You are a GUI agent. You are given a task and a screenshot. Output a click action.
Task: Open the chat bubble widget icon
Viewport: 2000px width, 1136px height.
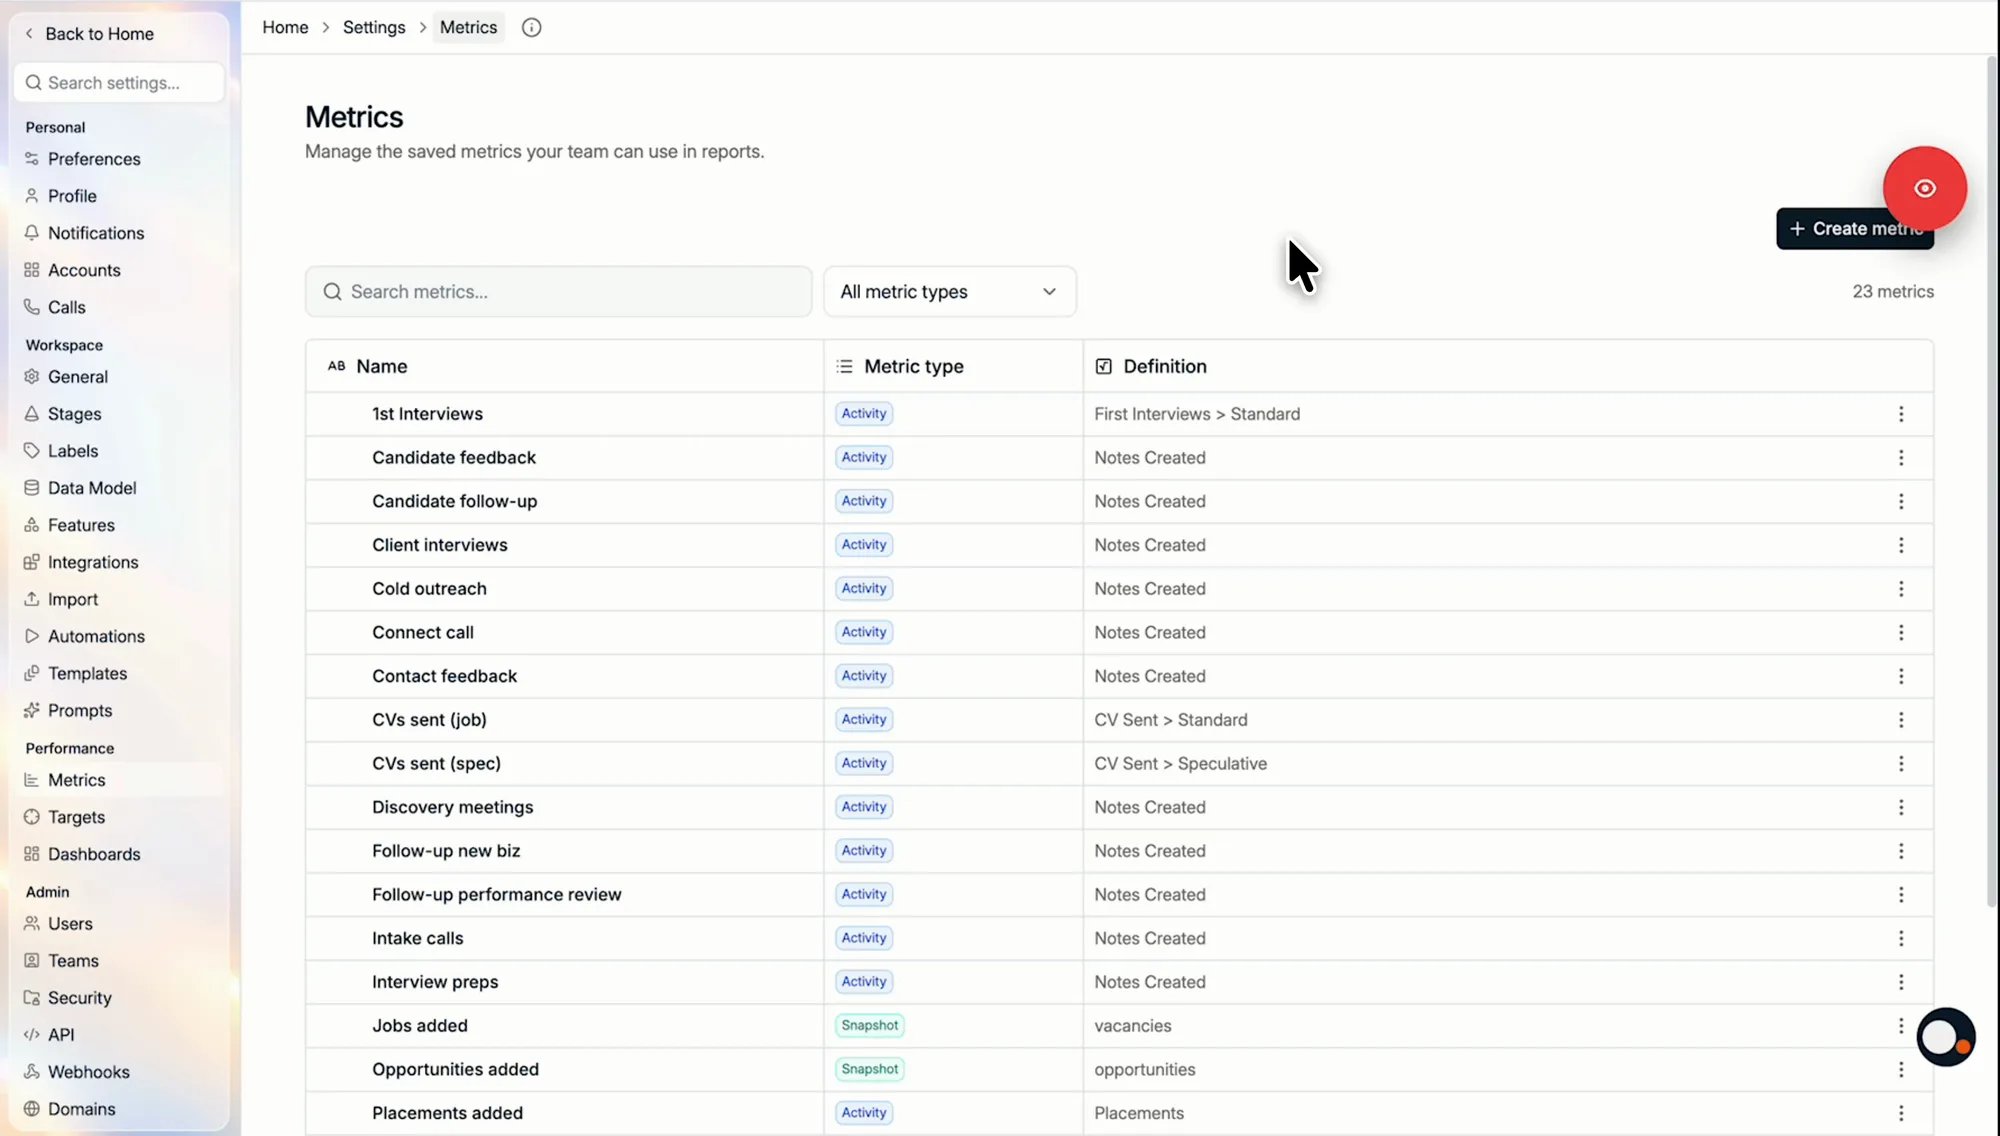pyautogui.click(x=1945, y=1037)
